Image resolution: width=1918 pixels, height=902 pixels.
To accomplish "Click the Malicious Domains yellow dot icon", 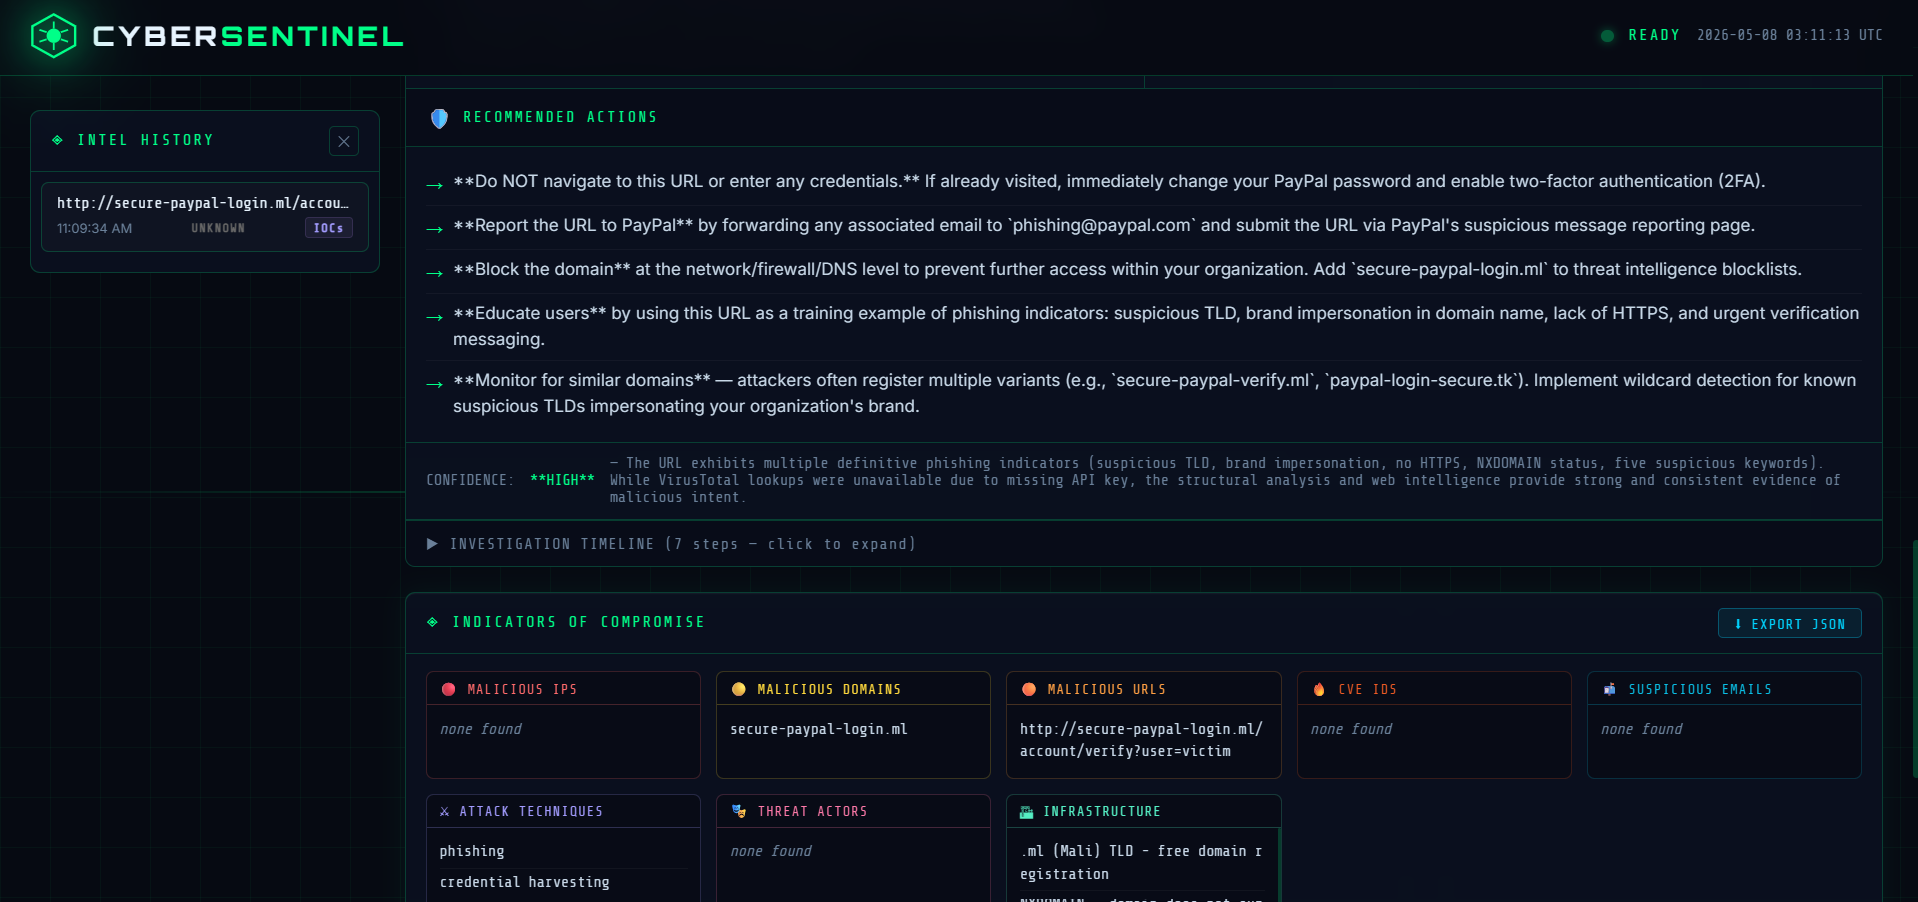I will pos(738,689).
